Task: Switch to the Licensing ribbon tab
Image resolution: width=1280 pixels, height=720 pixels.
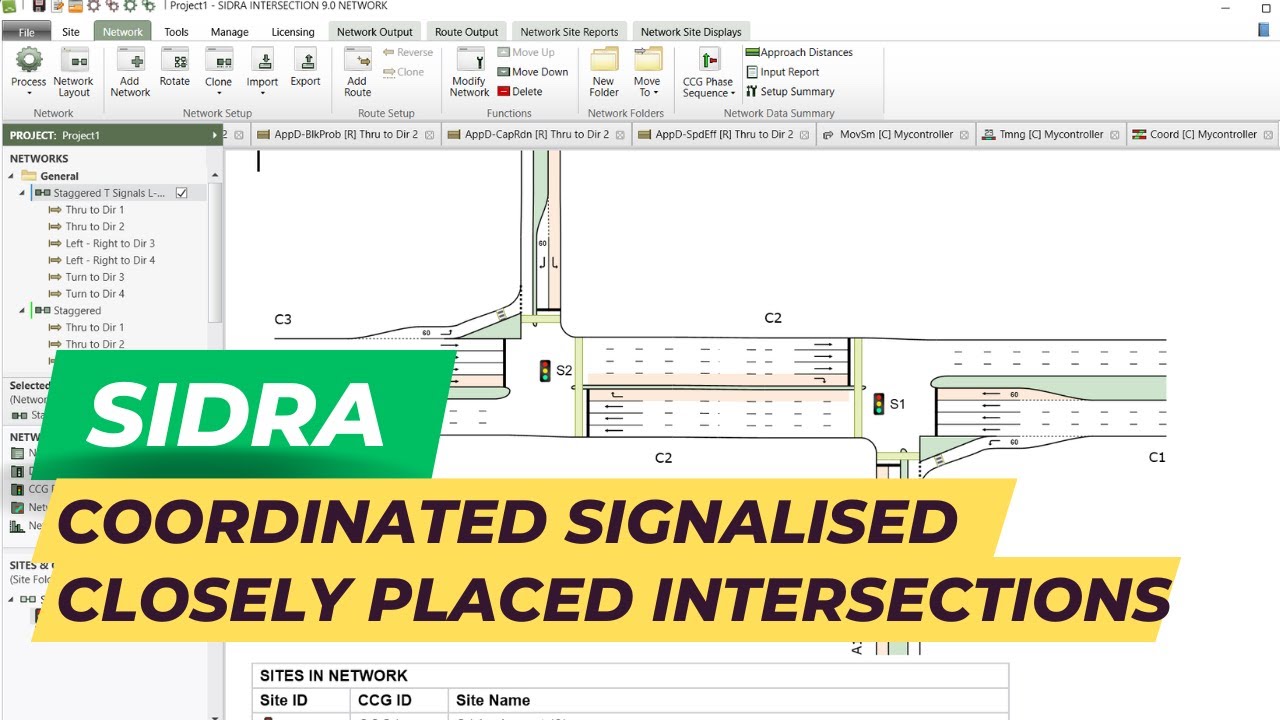Action: tap(292, 32)
